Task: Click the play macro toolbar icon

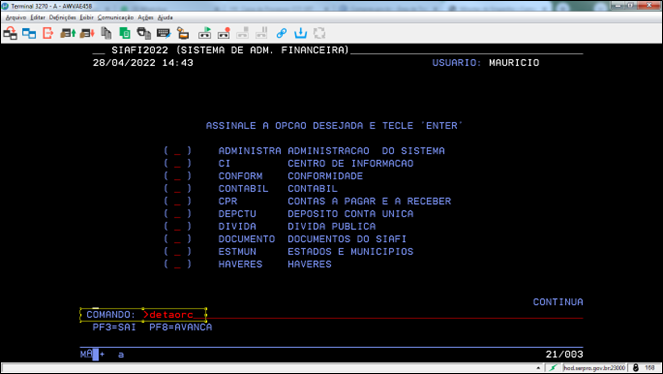Action: click(205, 33)
